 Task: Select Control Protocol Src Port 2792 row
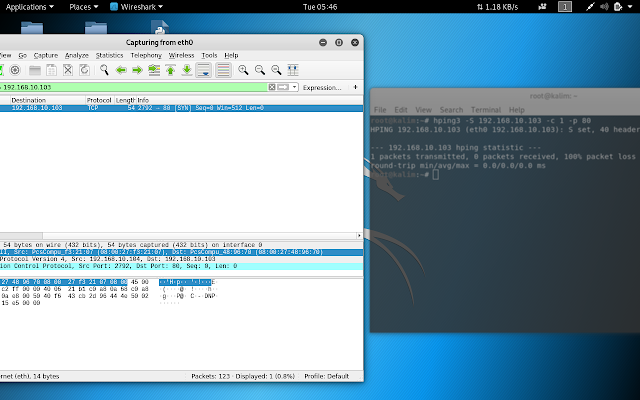(181, 266)
